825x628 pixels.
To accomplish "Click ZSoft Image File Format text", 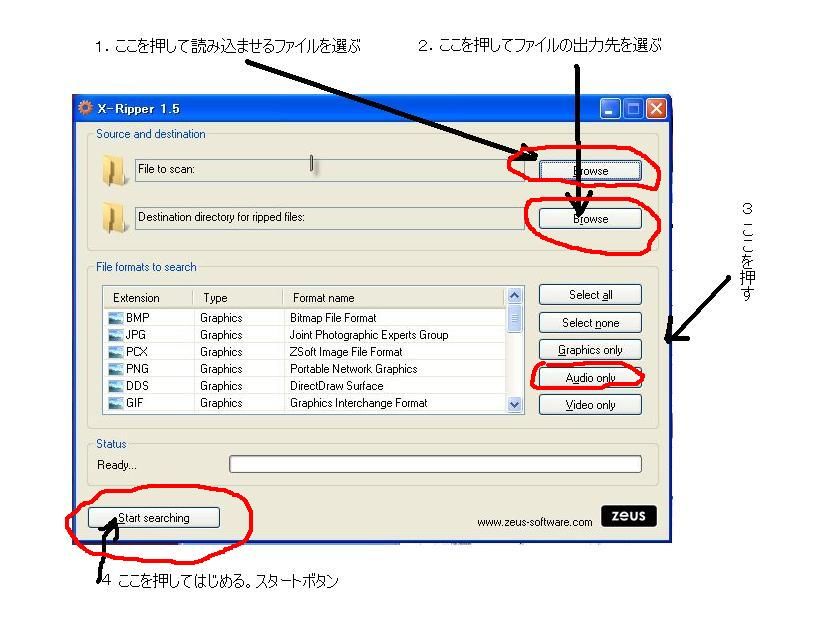I will click(346, 352).
